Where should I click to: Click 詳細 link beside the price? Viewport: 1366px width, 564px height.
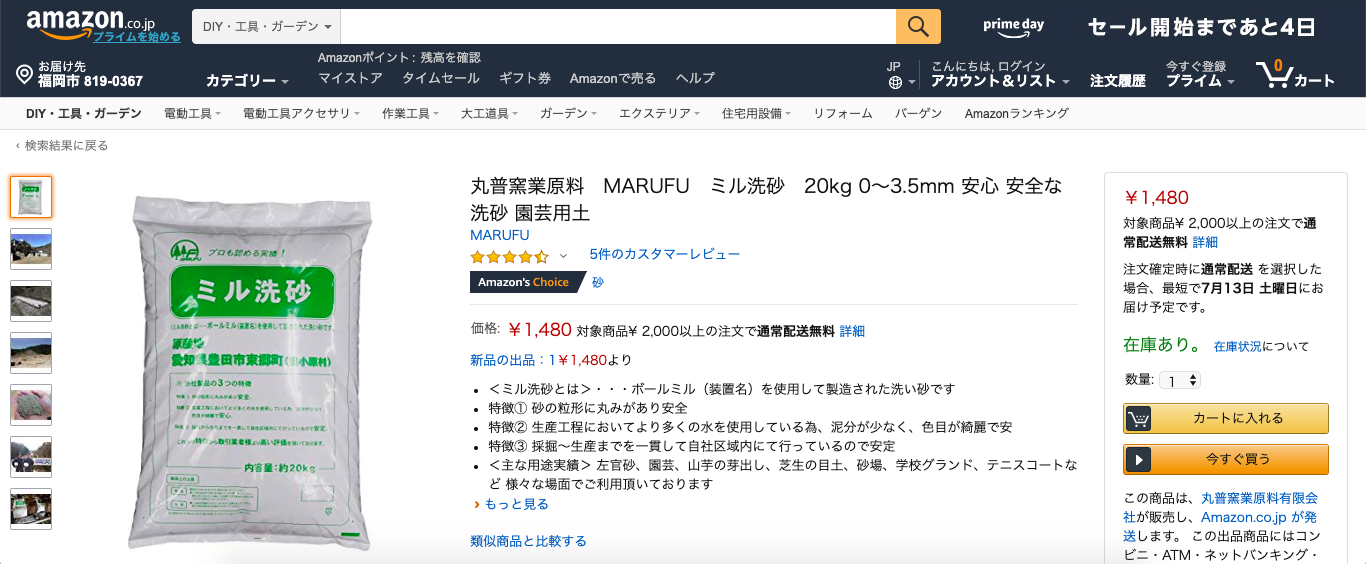pyautogui.click(x=852, y=331)
